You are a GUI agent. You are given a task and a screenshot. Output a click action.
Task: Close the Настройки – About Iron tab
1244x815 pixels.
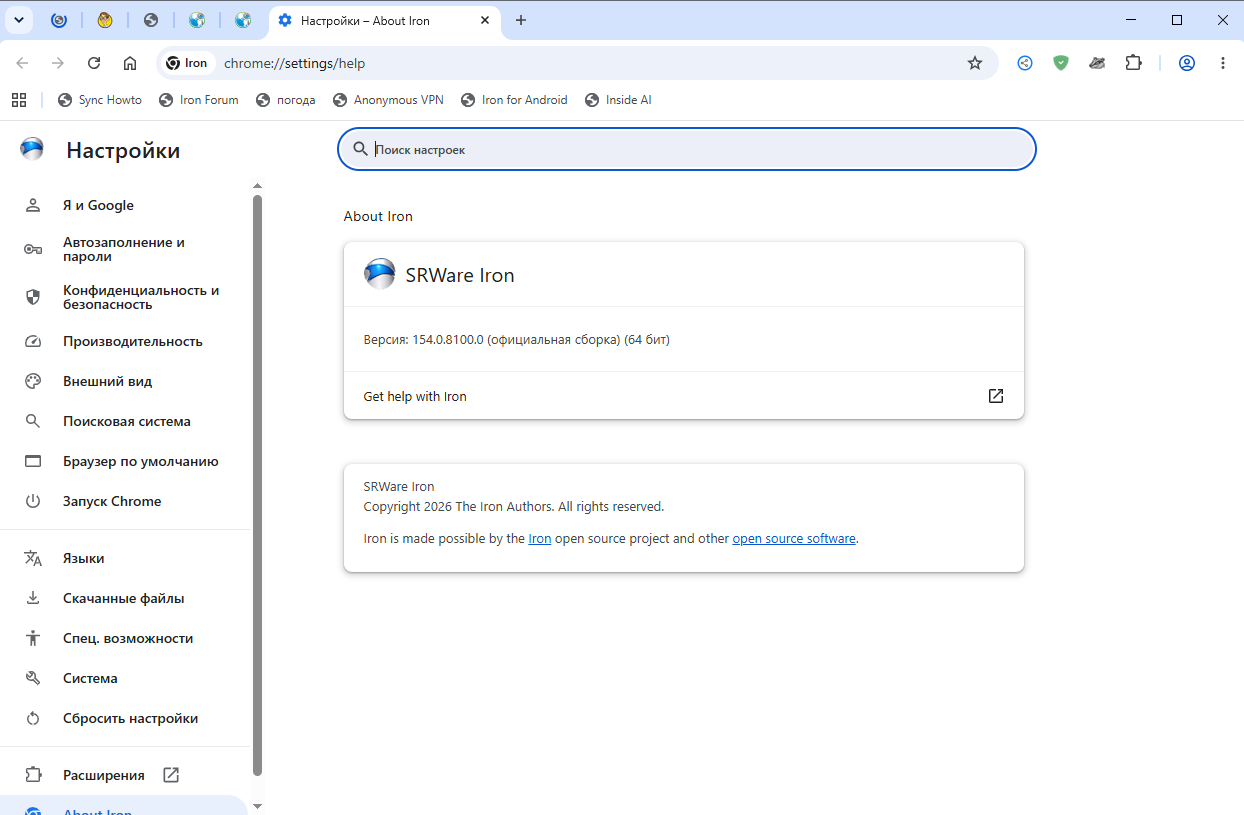[x=485, y=20]
